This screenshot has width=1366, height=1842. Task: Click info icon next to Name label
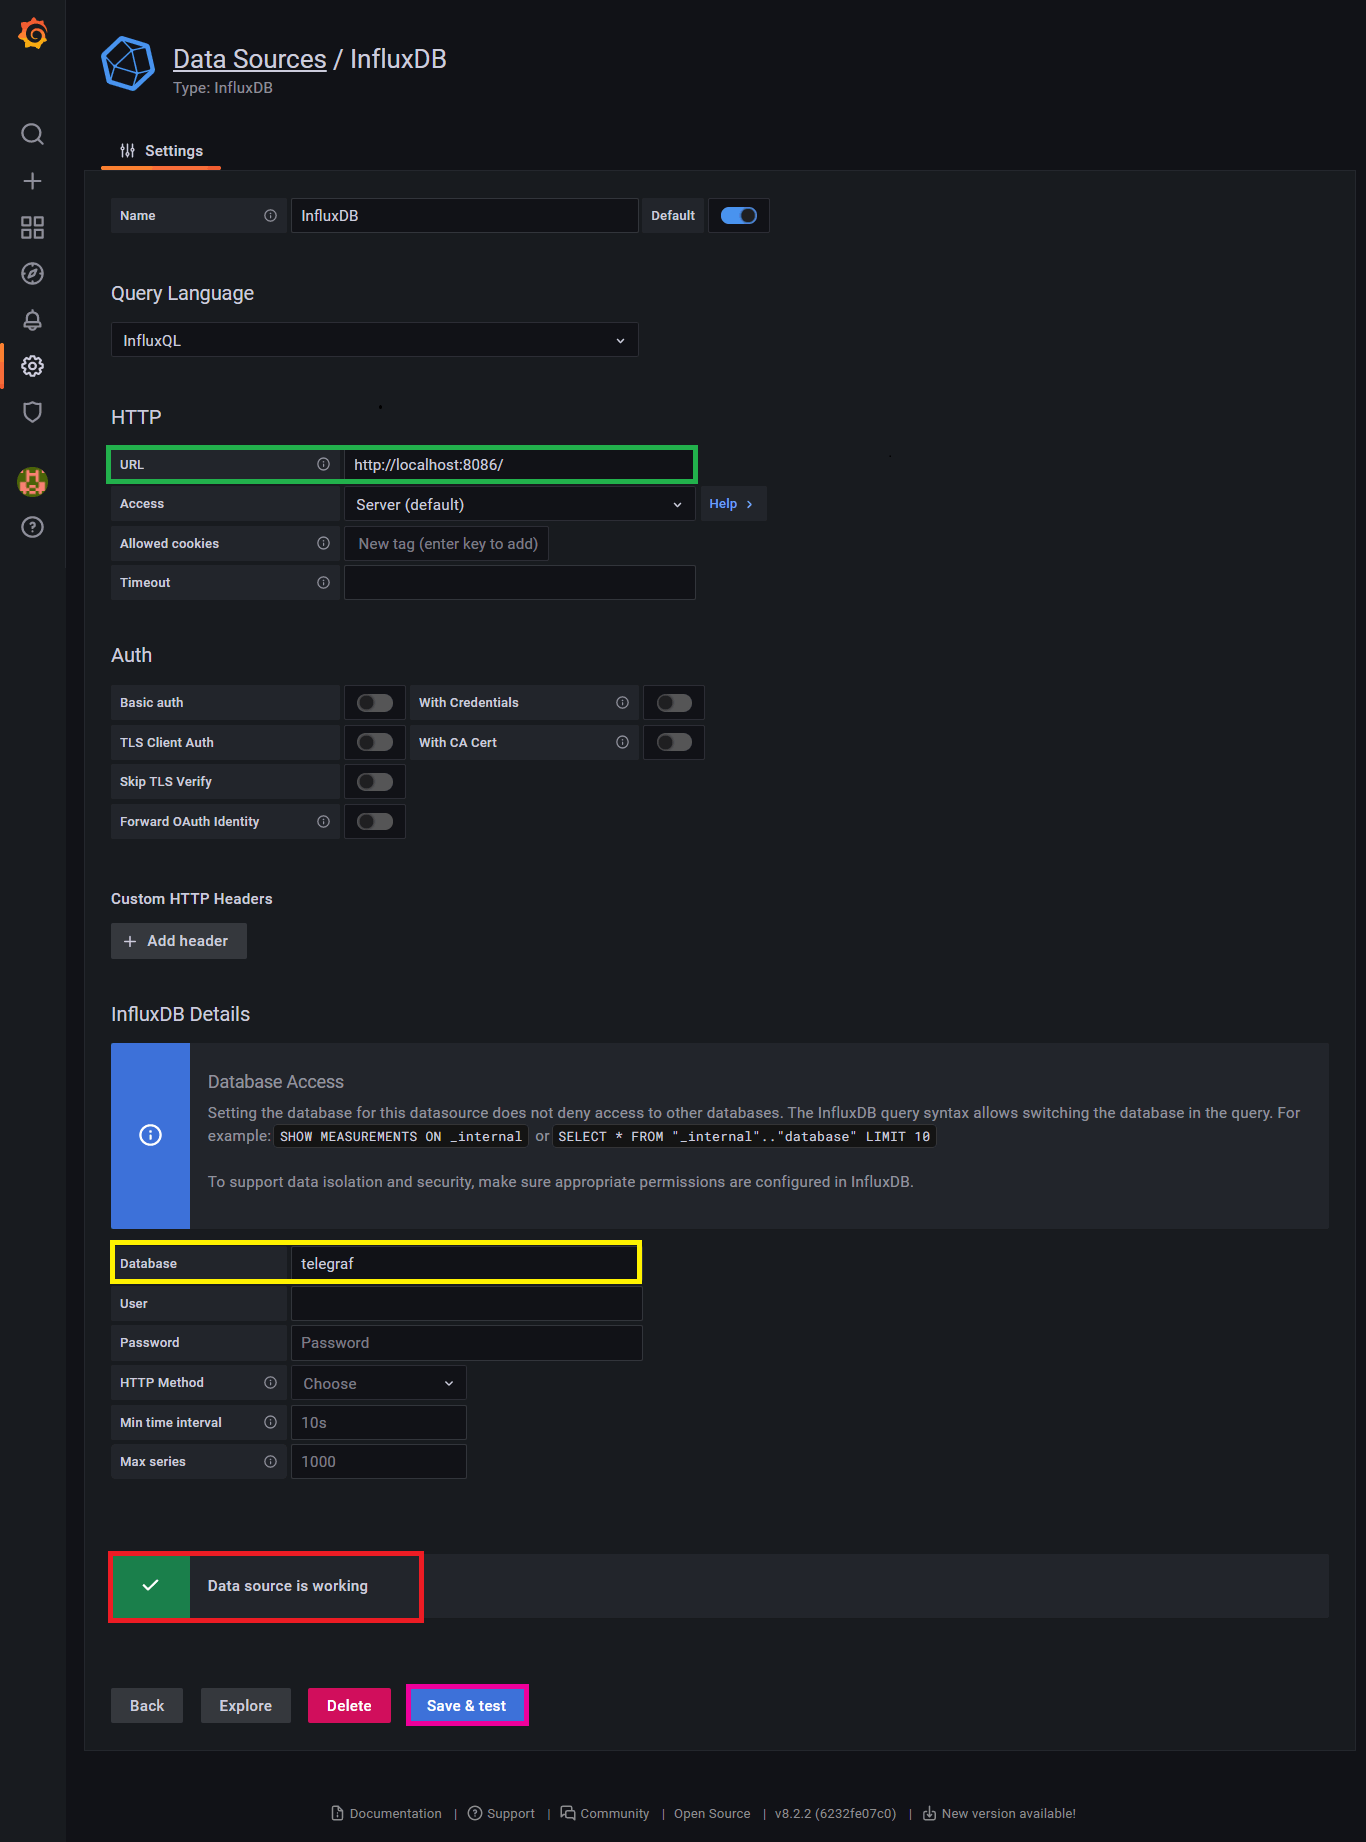tap(270, 216)
